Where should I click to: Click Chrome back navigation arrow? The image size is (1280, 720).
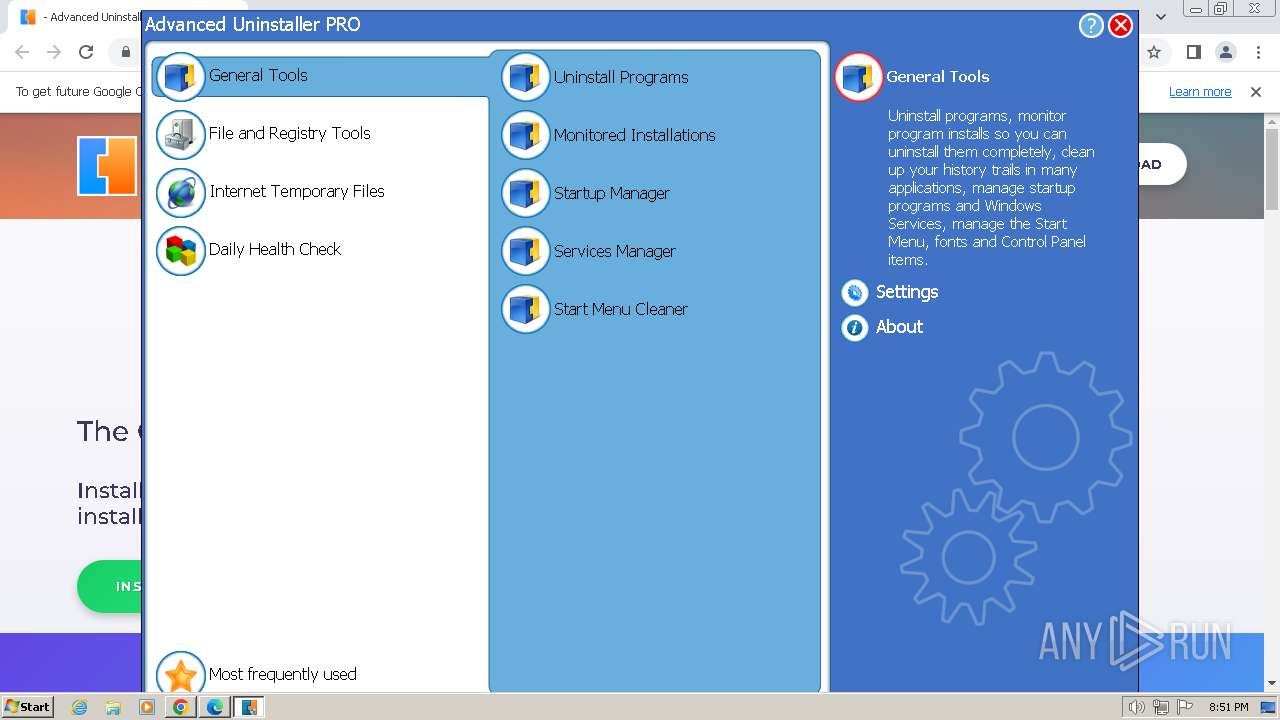(x=22, y=52)
